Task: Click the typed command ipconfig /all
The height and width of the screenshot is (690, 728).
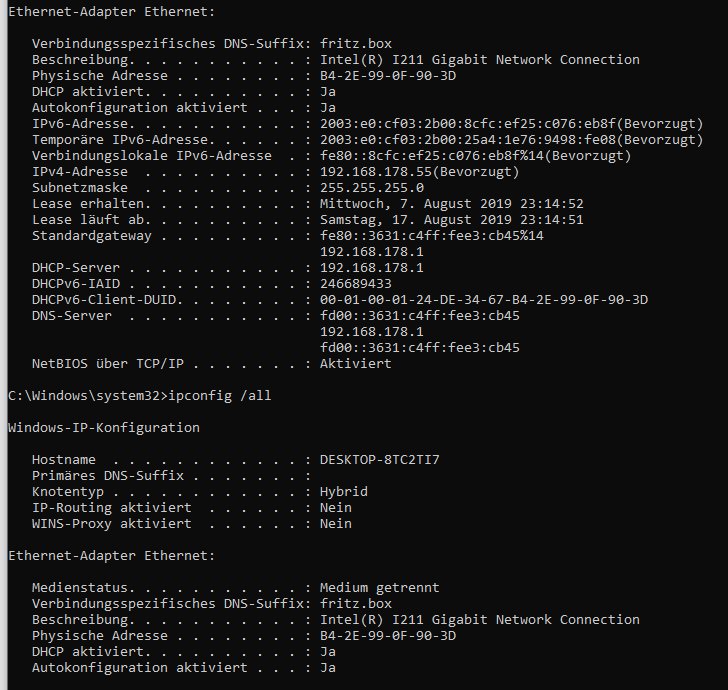Action: [219, 396]
